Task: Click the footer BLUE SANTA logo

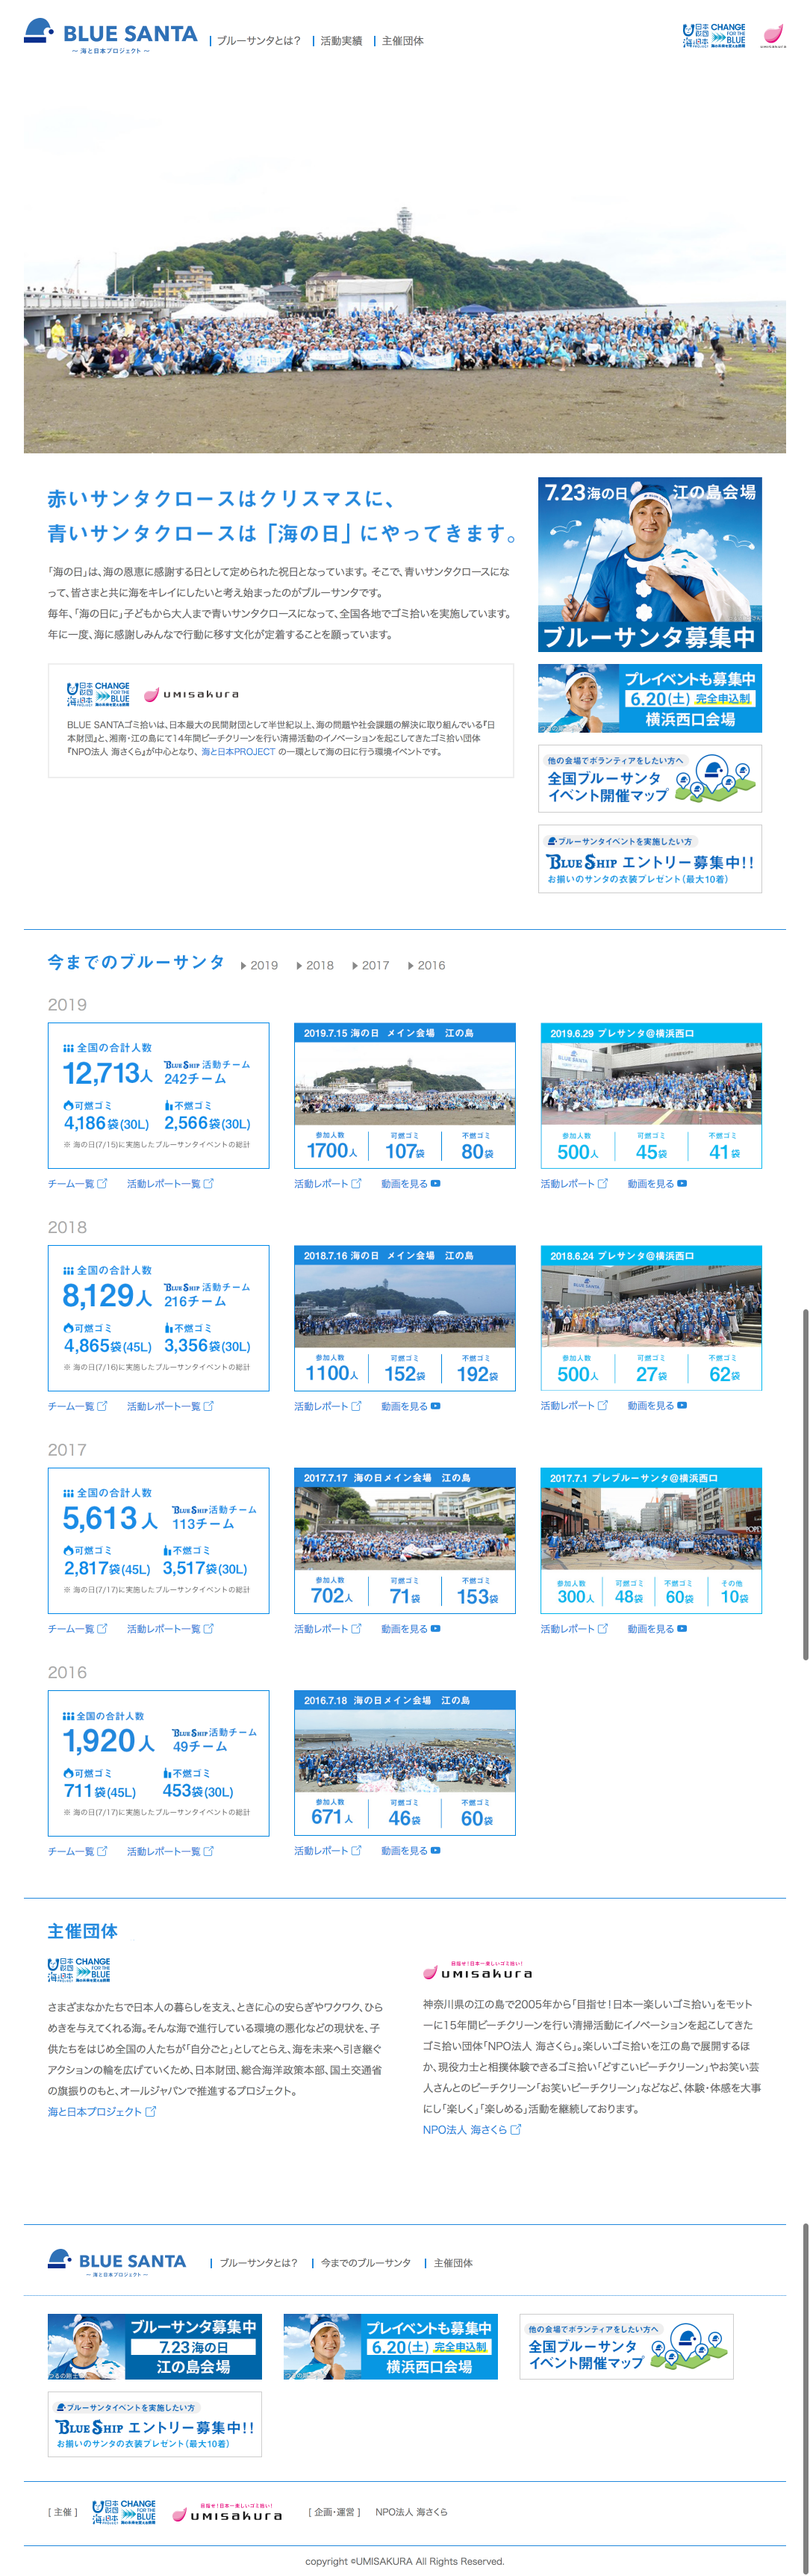Action: click(117, 2262)
